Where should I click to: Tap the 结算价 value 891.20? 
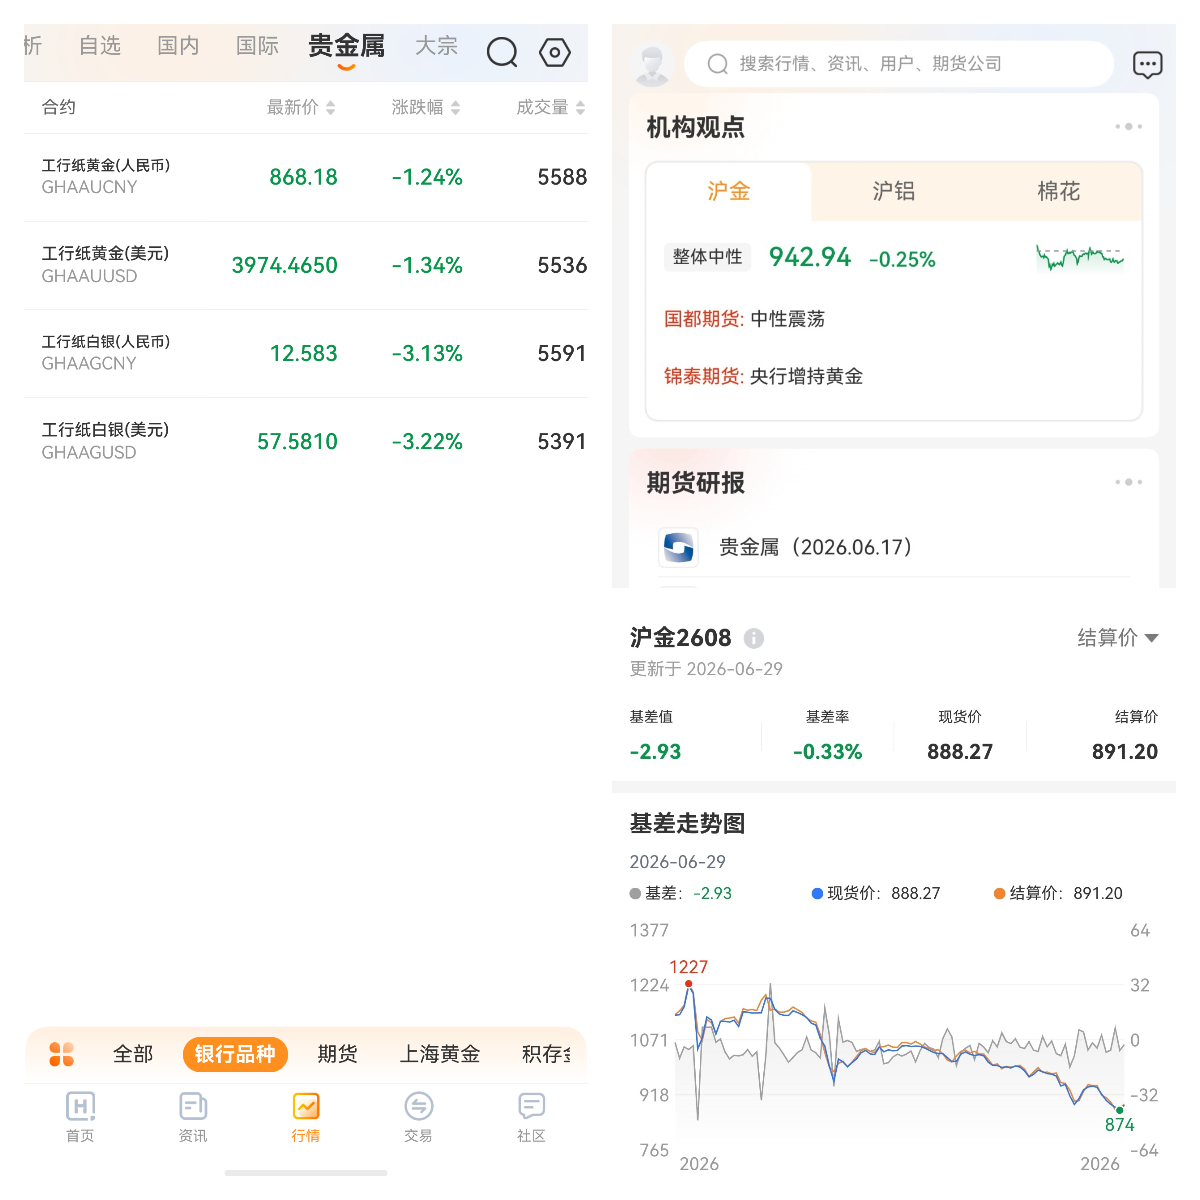pyautogui.click(x=1125, y=752)
